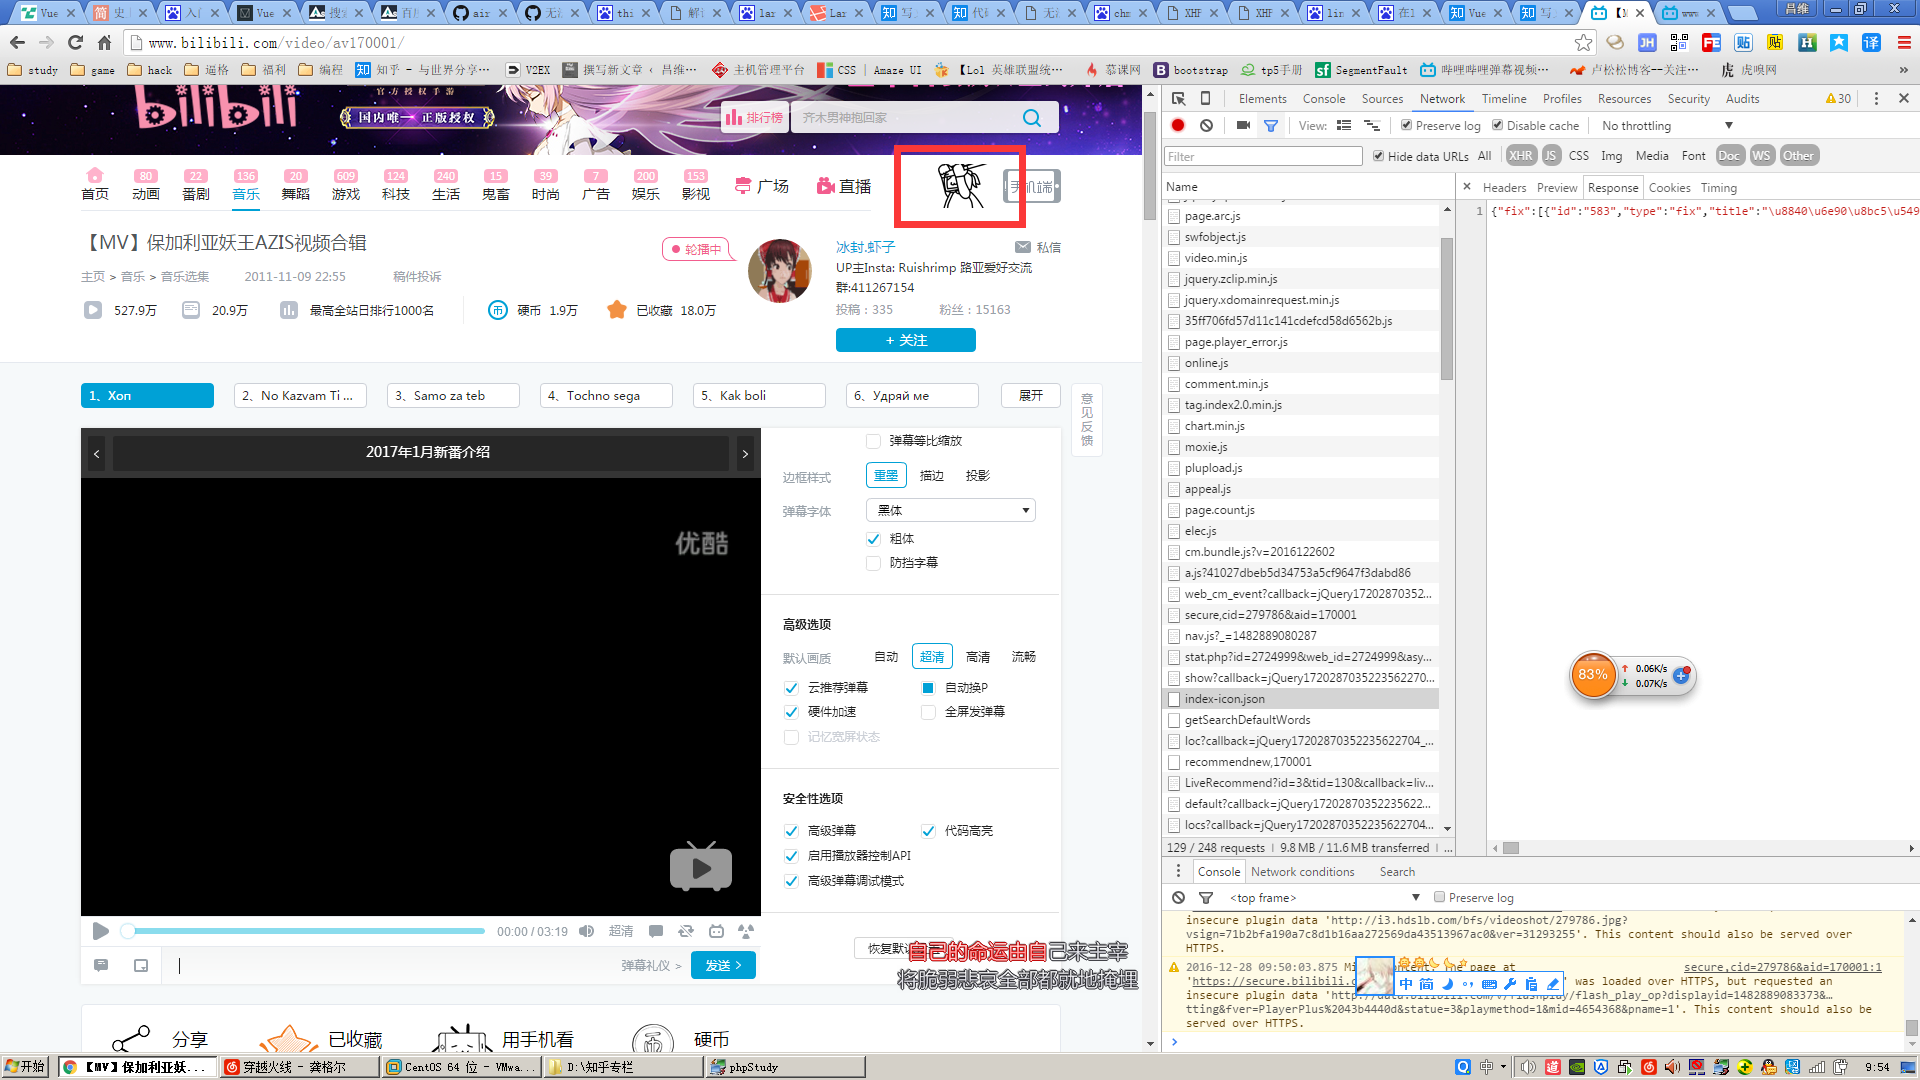Open the Headers tab of request details
Viewport: 1920px width, 1080px height.
coord(1504,188)
